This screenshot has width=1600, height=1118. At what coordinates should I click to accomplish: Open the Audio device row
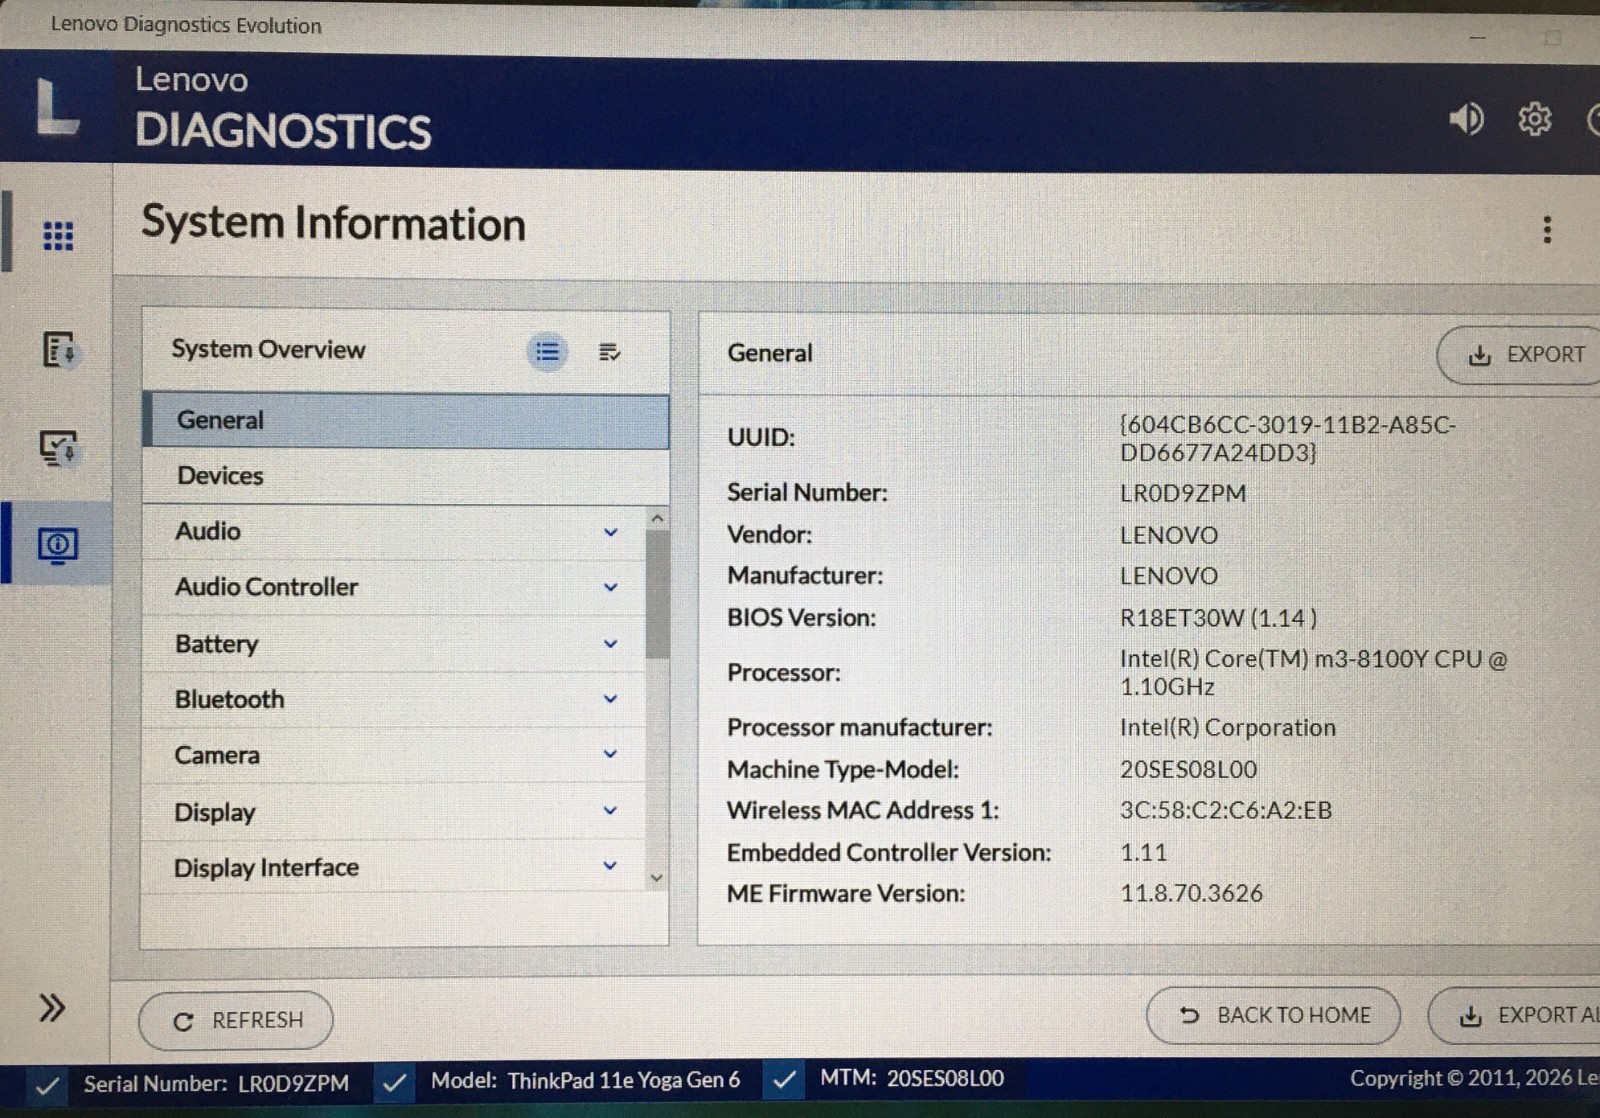[x=394, y=532]
